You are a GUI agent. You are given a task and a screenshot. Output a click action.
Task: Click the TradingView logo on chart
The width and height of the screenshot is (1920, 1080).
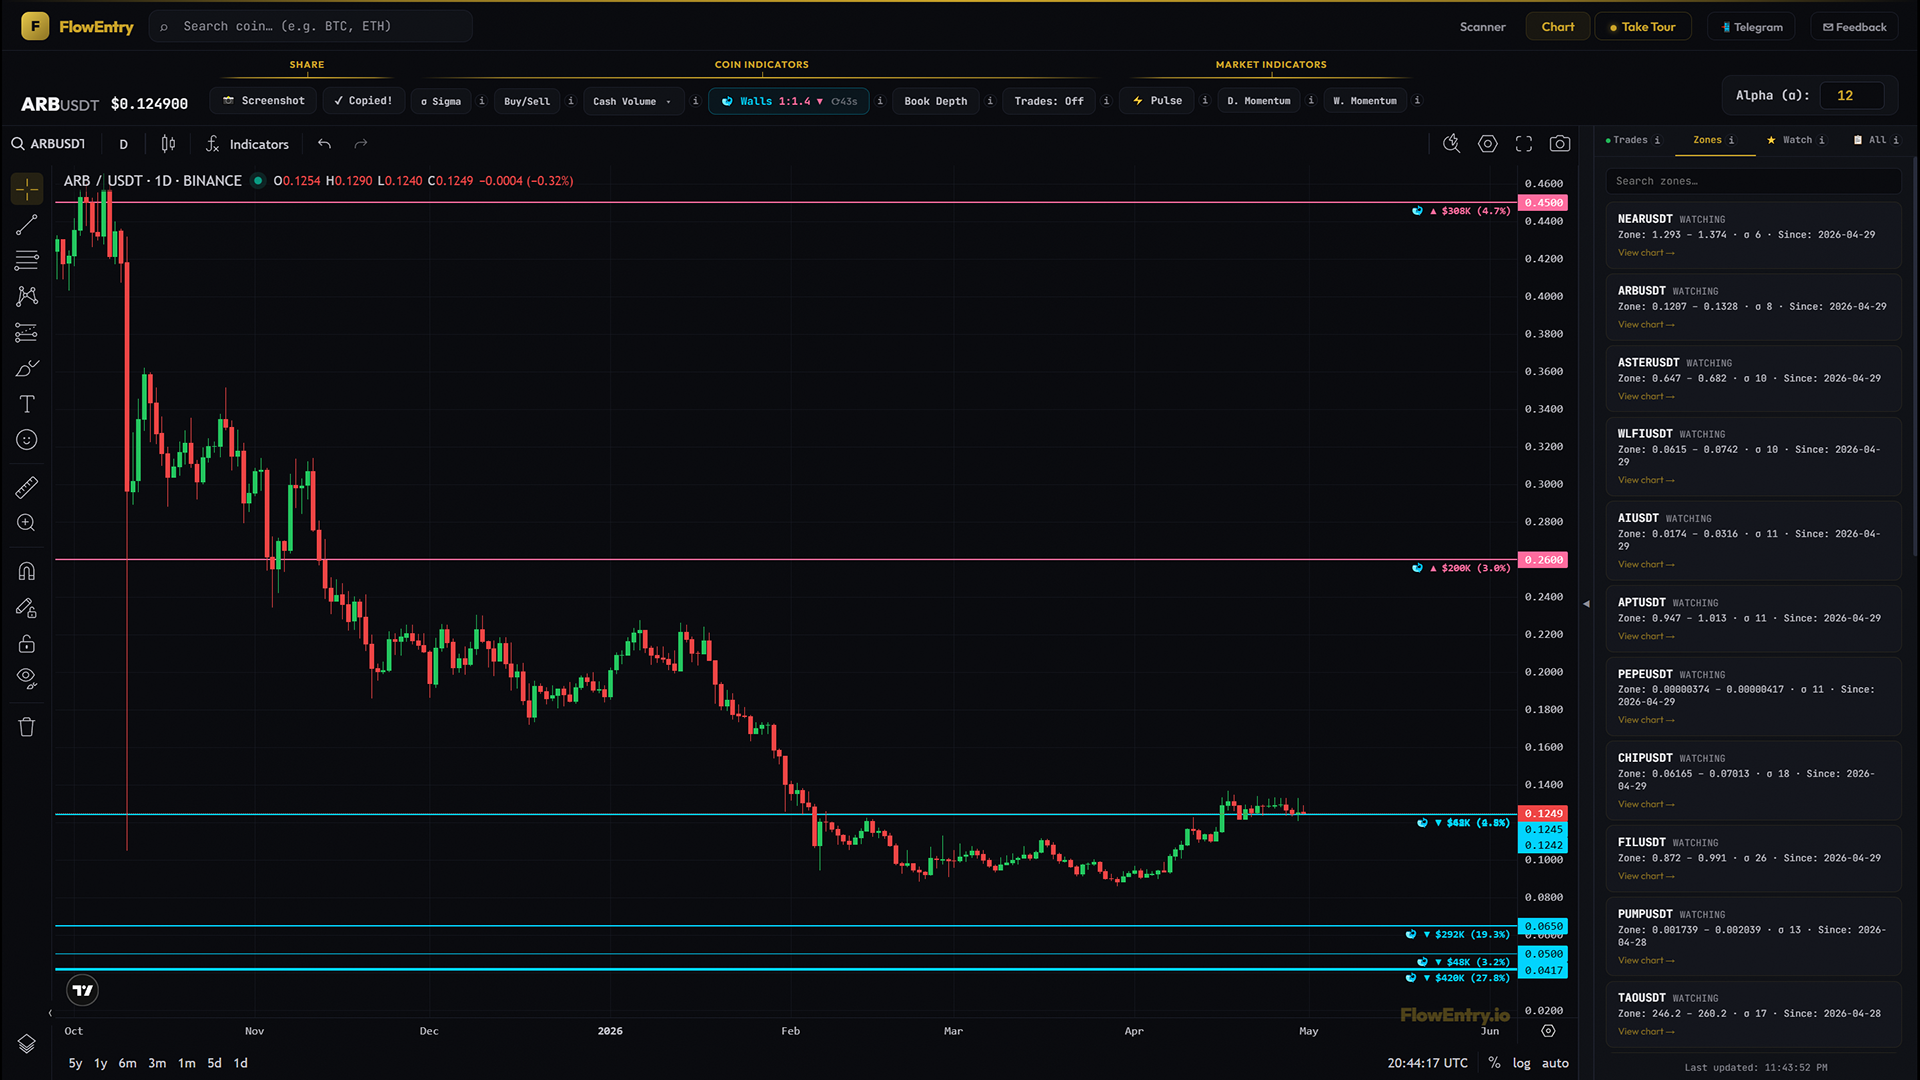[x=83, y=990]
